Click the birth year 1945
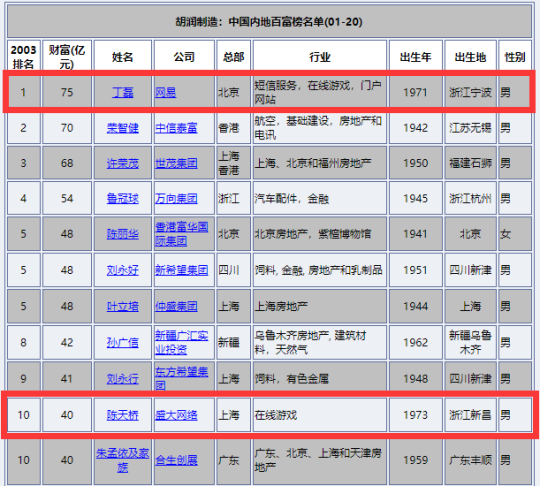This screenshot has height=486, width=540. coord(416,199)
